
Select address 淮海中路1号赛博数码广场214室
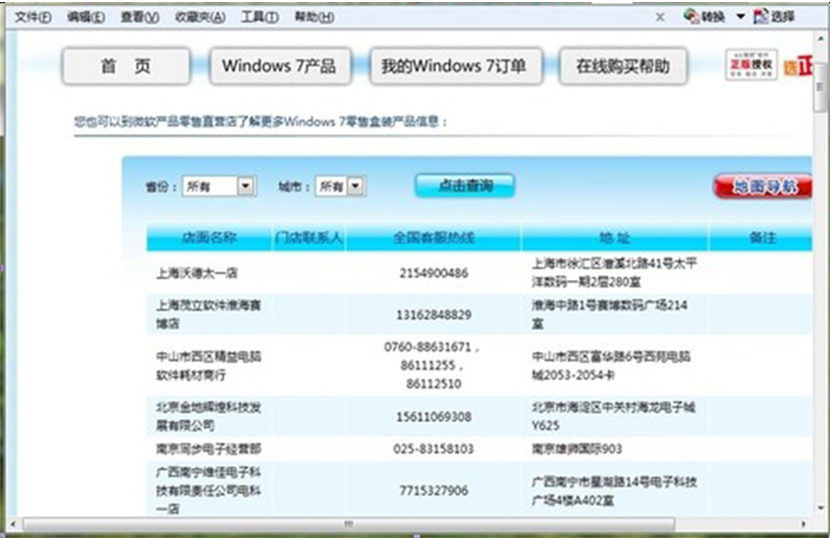610,314
